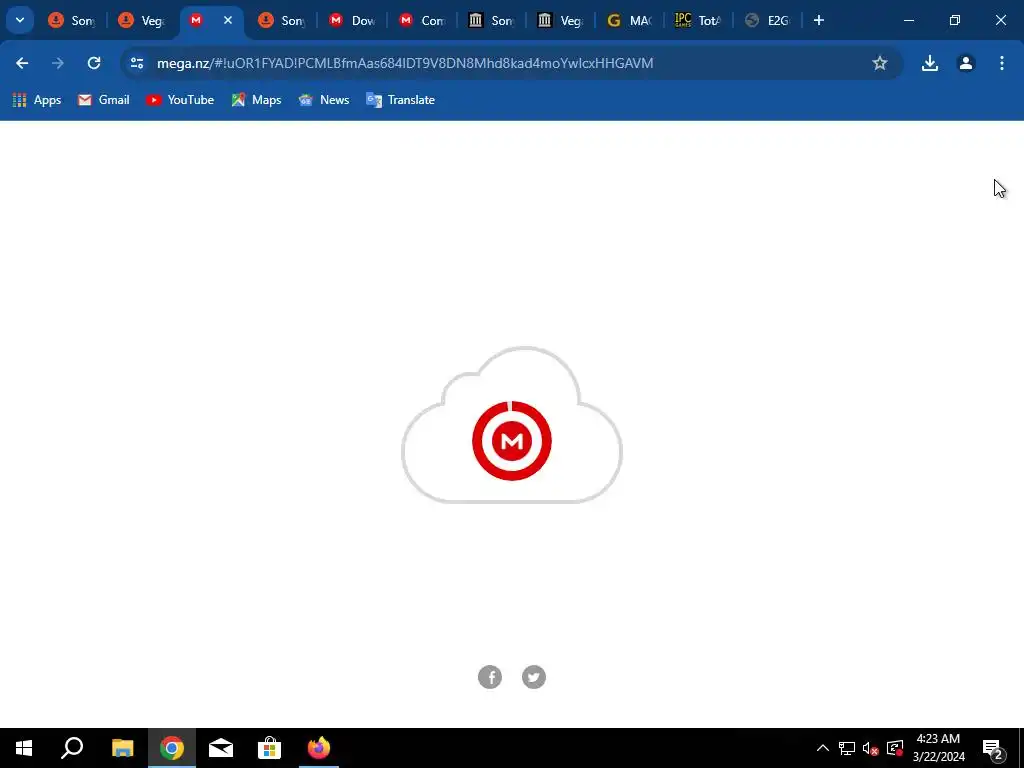The height and width of the screenshot is (768, 1024).
Task: Switch to the 'MAG' tab
Action: tap(630, 21)
